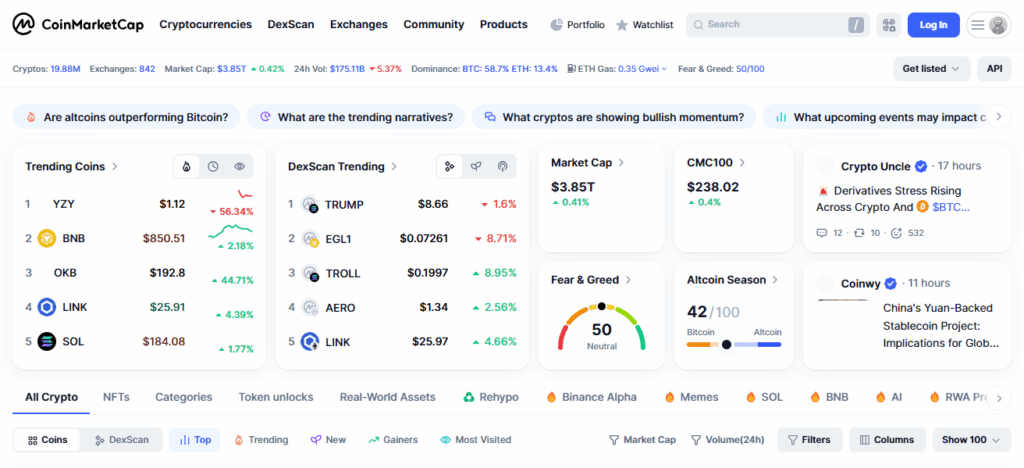The height and width of the screenshot is (468, 1024).
Task: Select the fire trending toggle in Trending Coins
Action: [x=187, y=166]
